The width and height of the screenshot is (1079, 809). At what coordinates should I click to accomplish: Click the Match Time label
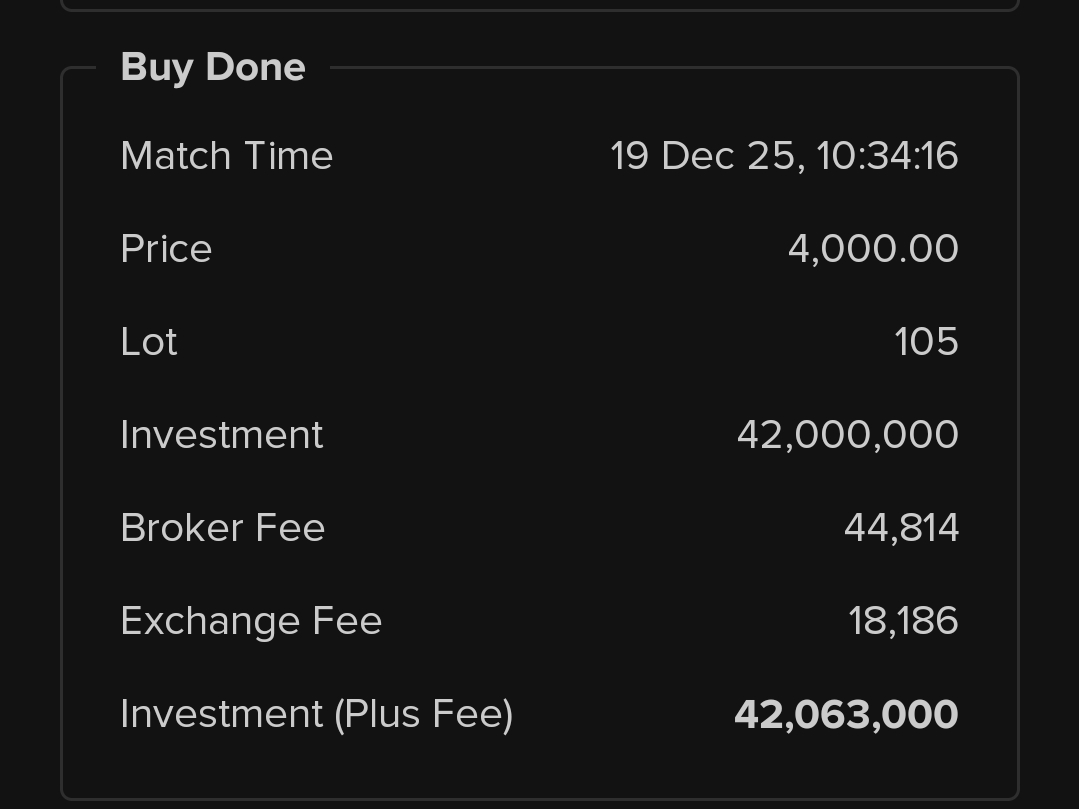coord(226,156)
